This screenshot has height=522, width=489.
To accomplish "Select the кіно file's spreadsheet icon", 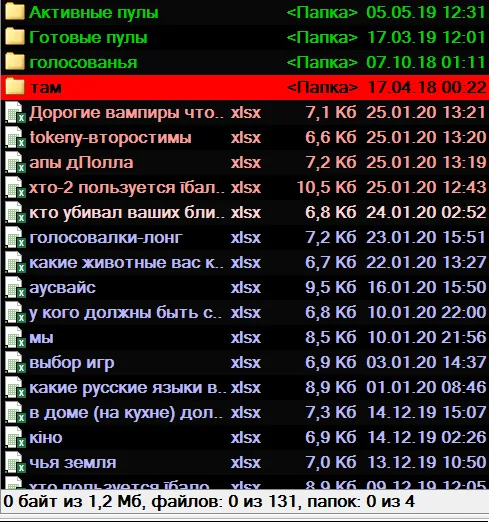I will click(x=16, y=437).
